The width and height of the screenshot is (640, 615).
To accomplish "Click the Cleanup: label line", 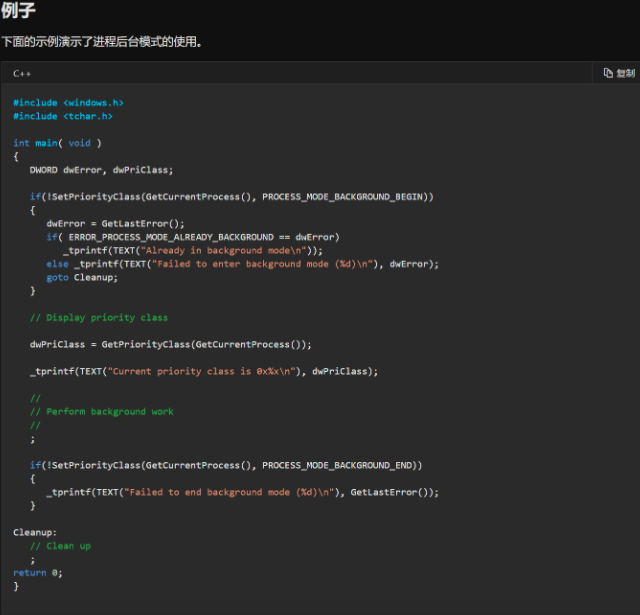I will coord(35,532).
